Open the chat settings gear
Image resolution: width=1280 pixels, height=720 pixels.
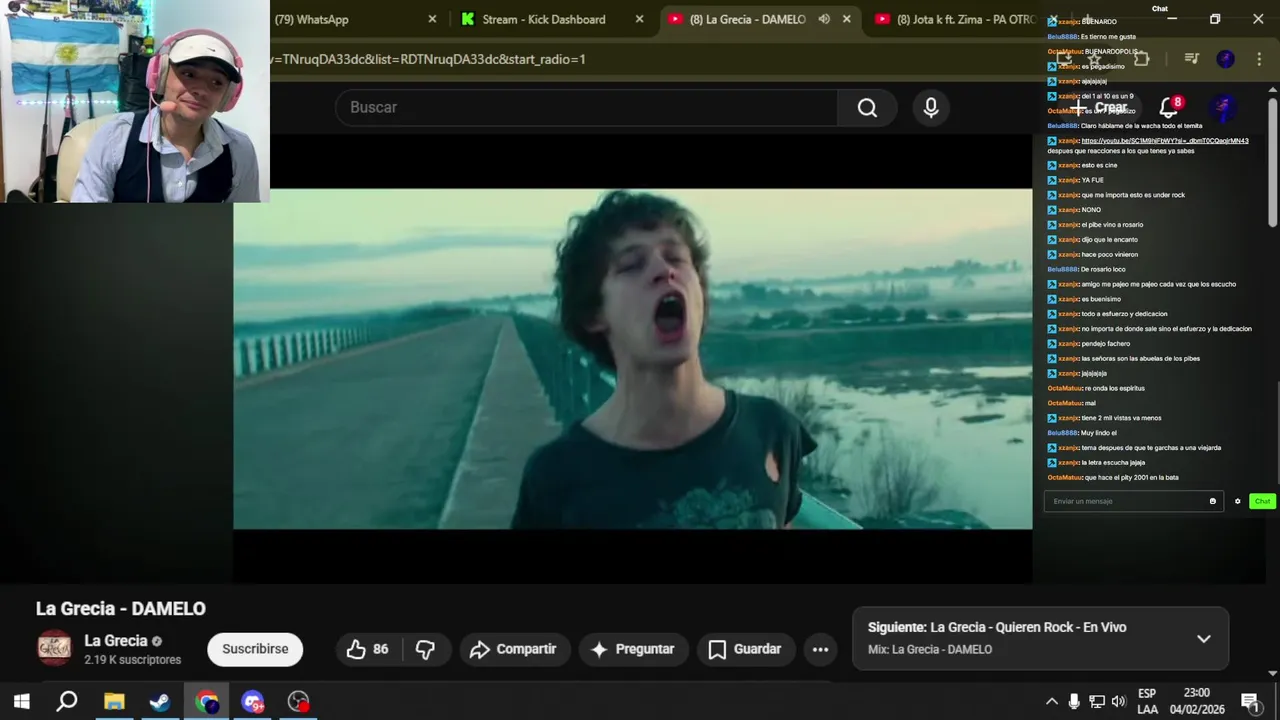pos(1237,501)
